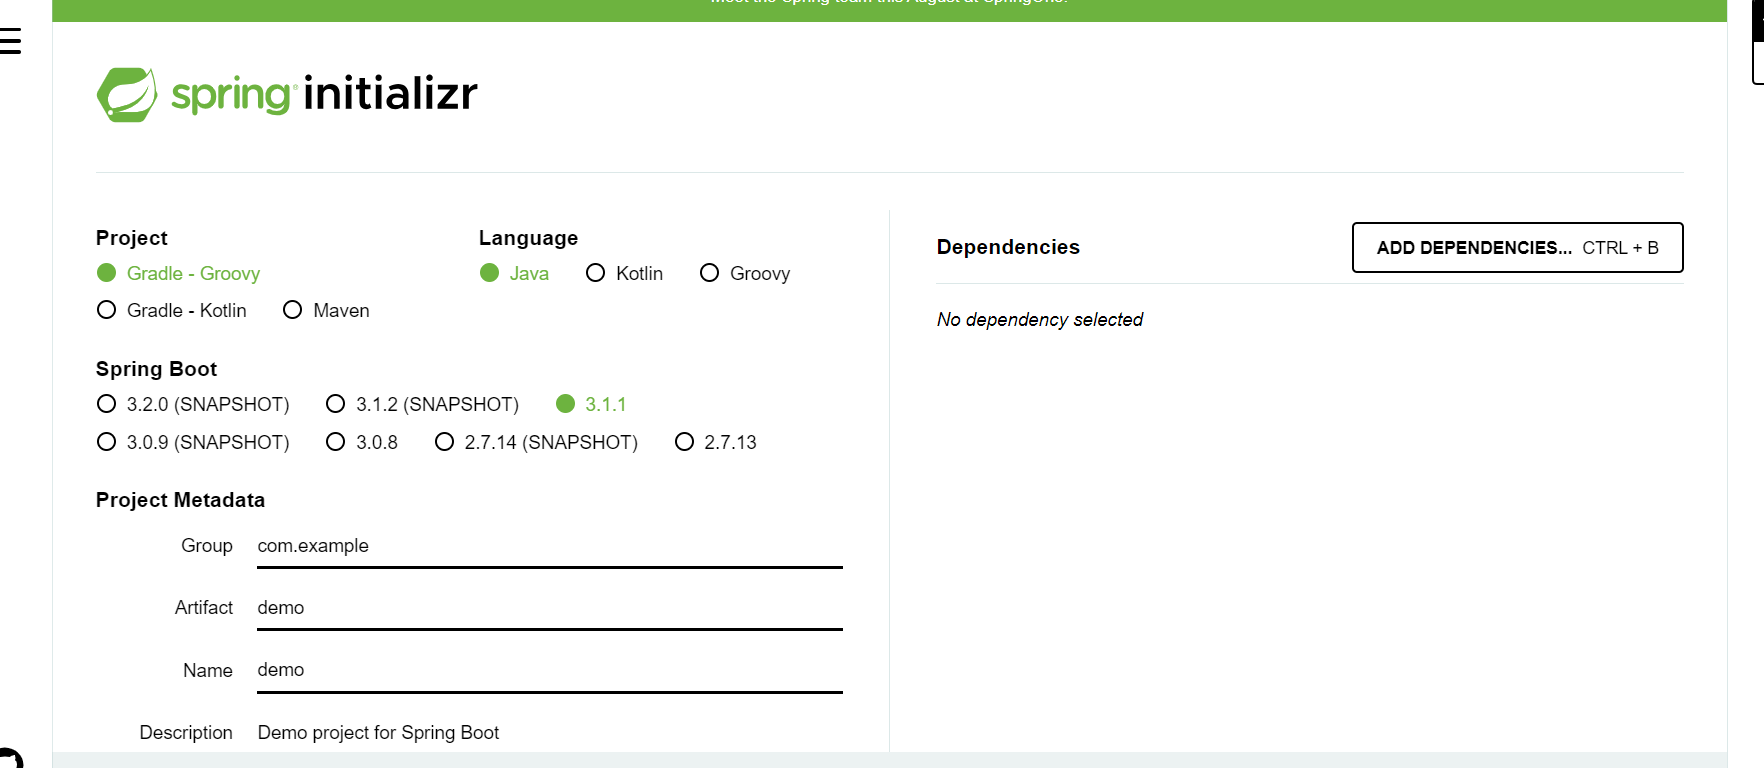This screenshot has width=1764, height=768.
Task: Click the Spring Initializr logo
Action: point(287,95)
